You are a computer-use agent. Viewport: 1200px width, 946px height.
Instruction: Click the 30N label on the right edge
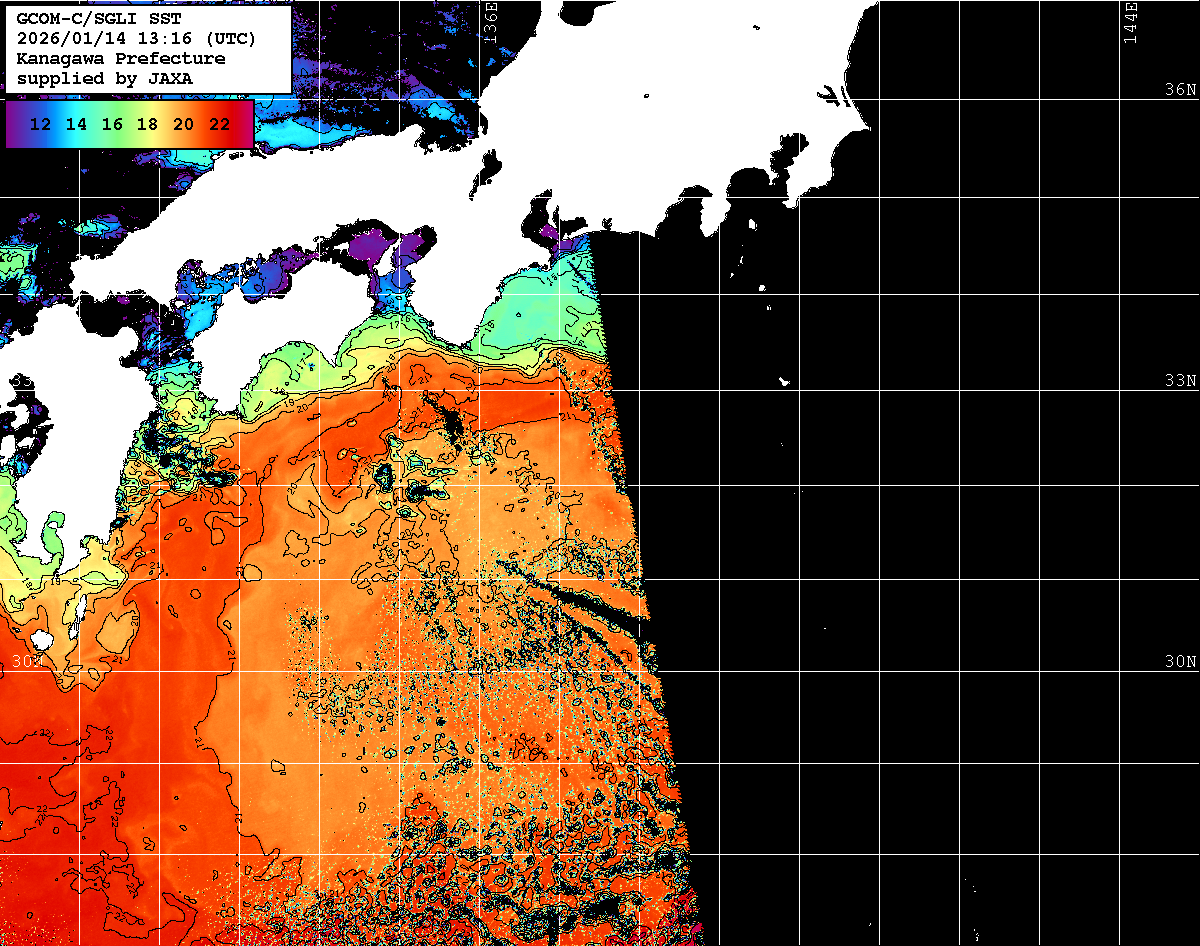click(1180, 662)
